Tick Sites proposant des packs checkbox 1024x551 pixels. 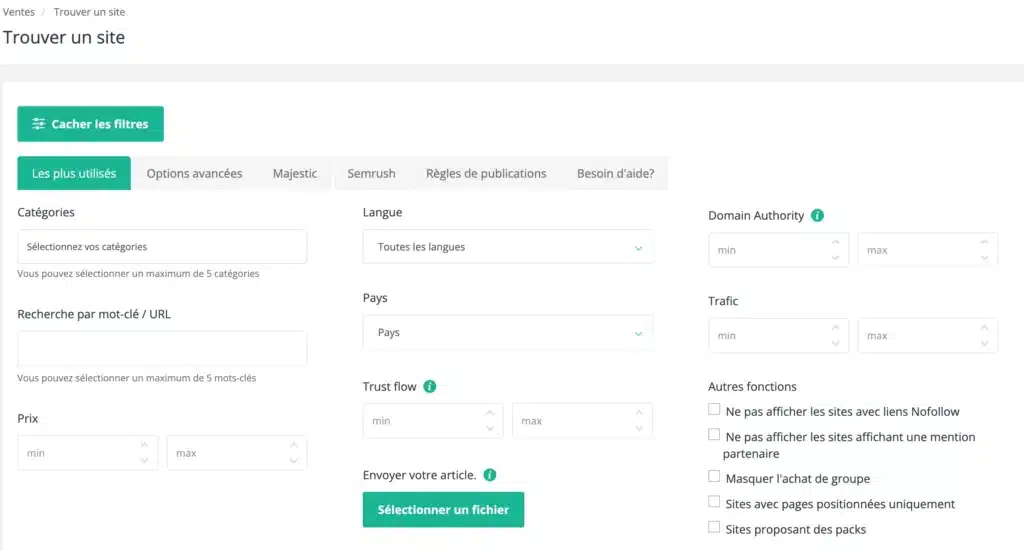[x=714, y=528]
